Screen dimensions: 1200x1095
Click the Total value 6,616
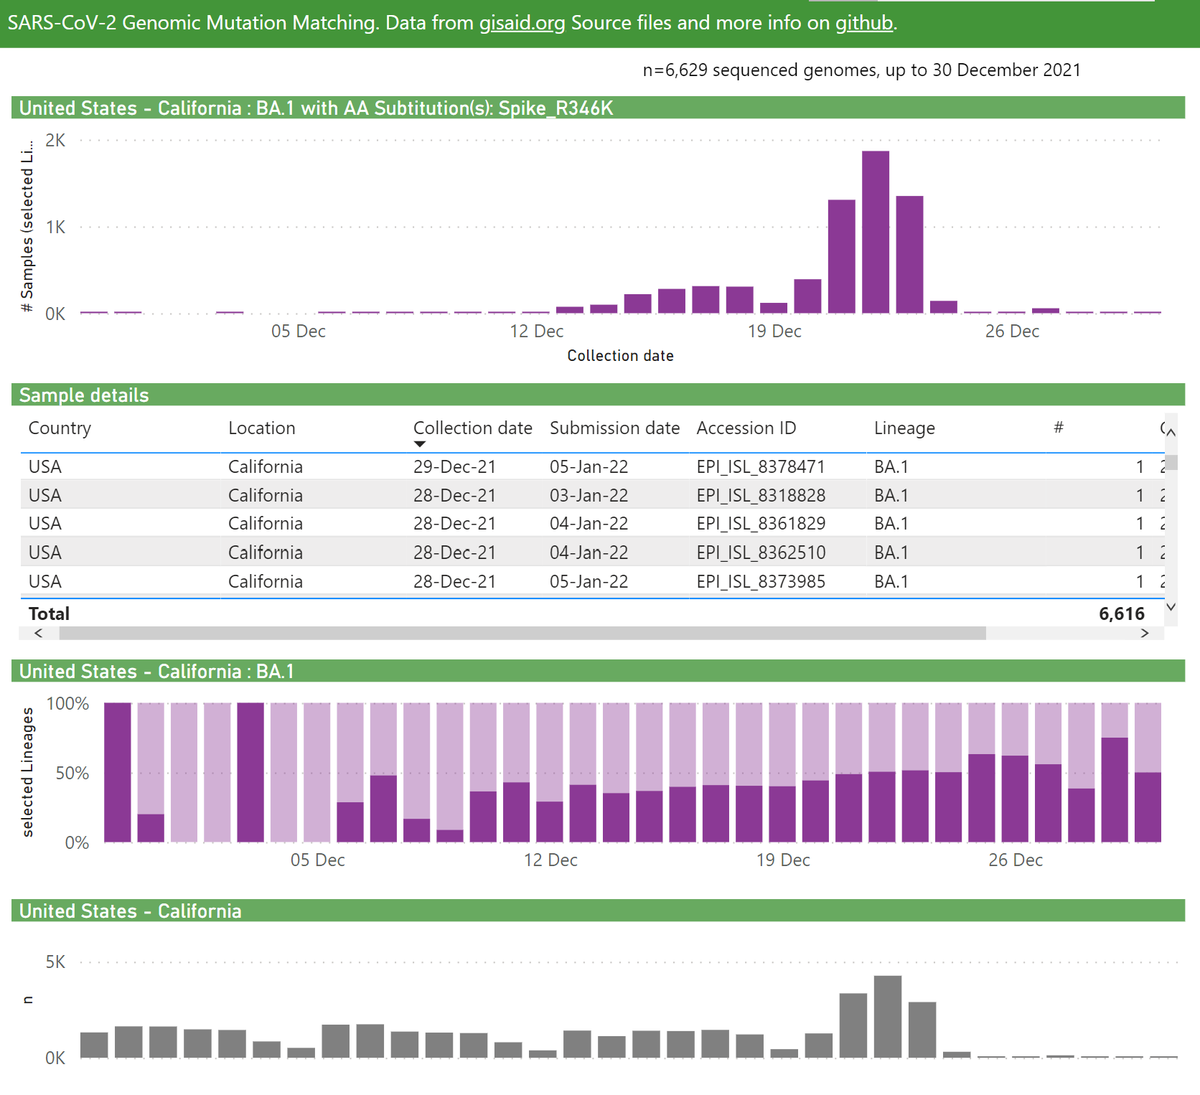tap(1121, 614)
